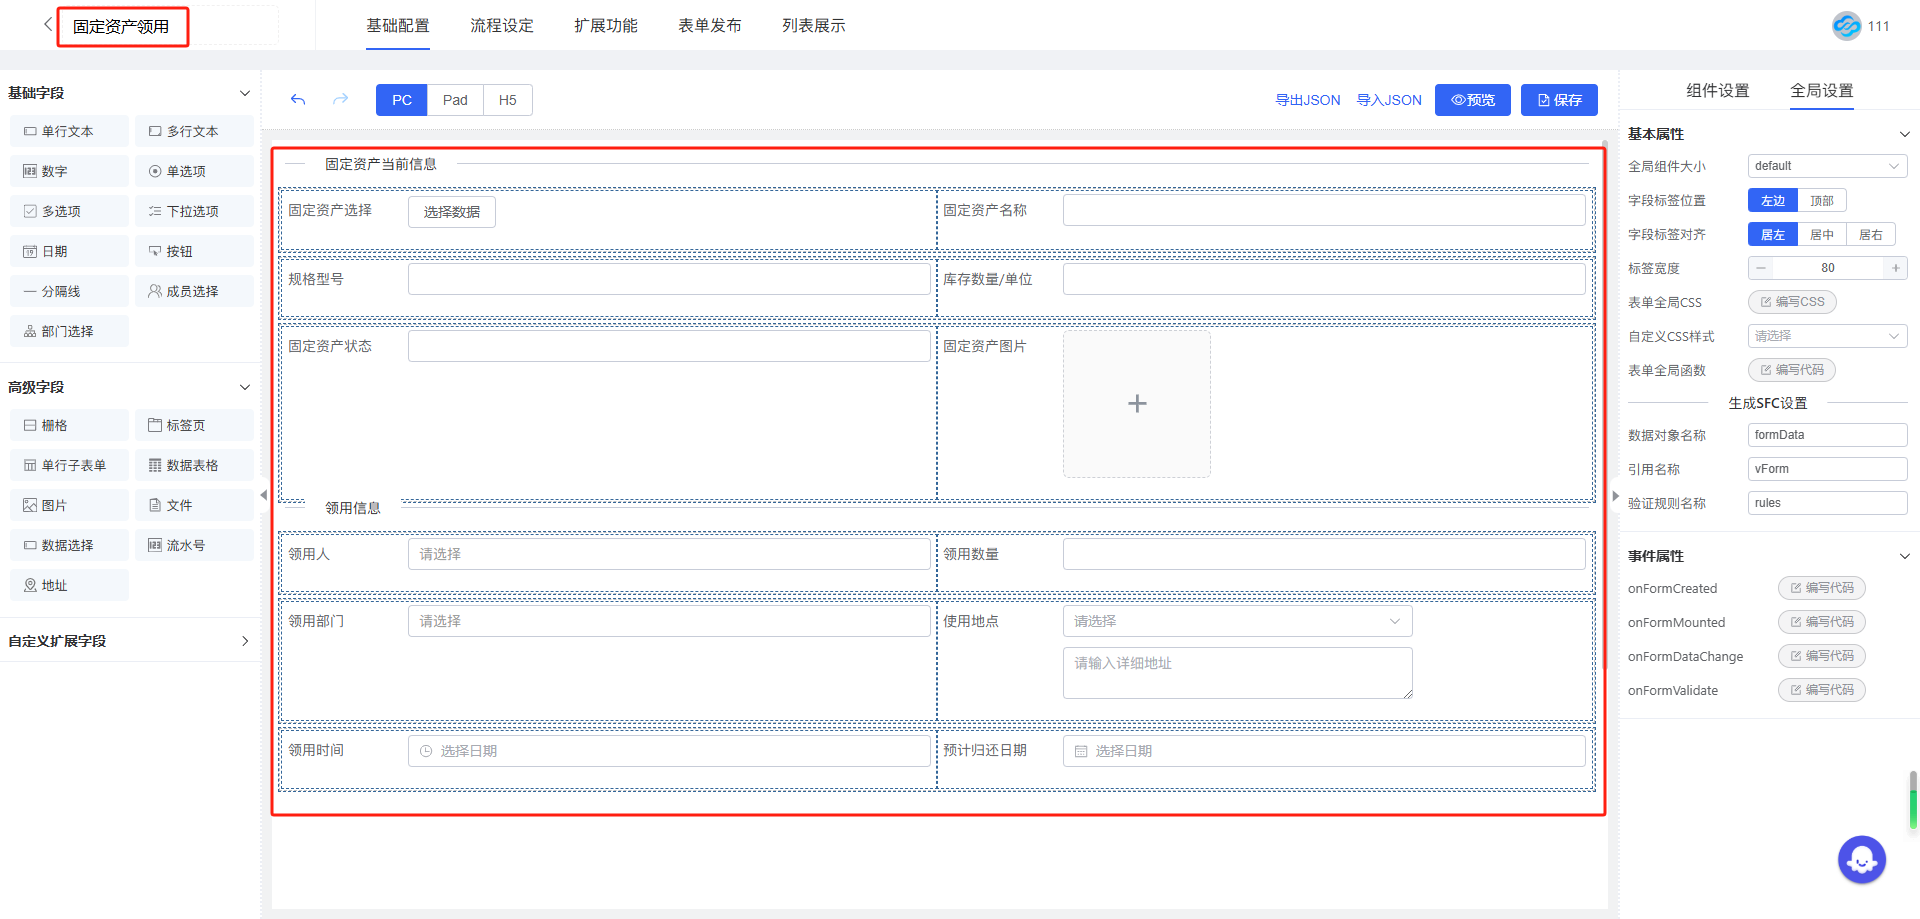Click the back arrow beside 固定资产领用
This screenshot has width=1920, height=919.
click(47, 24)
